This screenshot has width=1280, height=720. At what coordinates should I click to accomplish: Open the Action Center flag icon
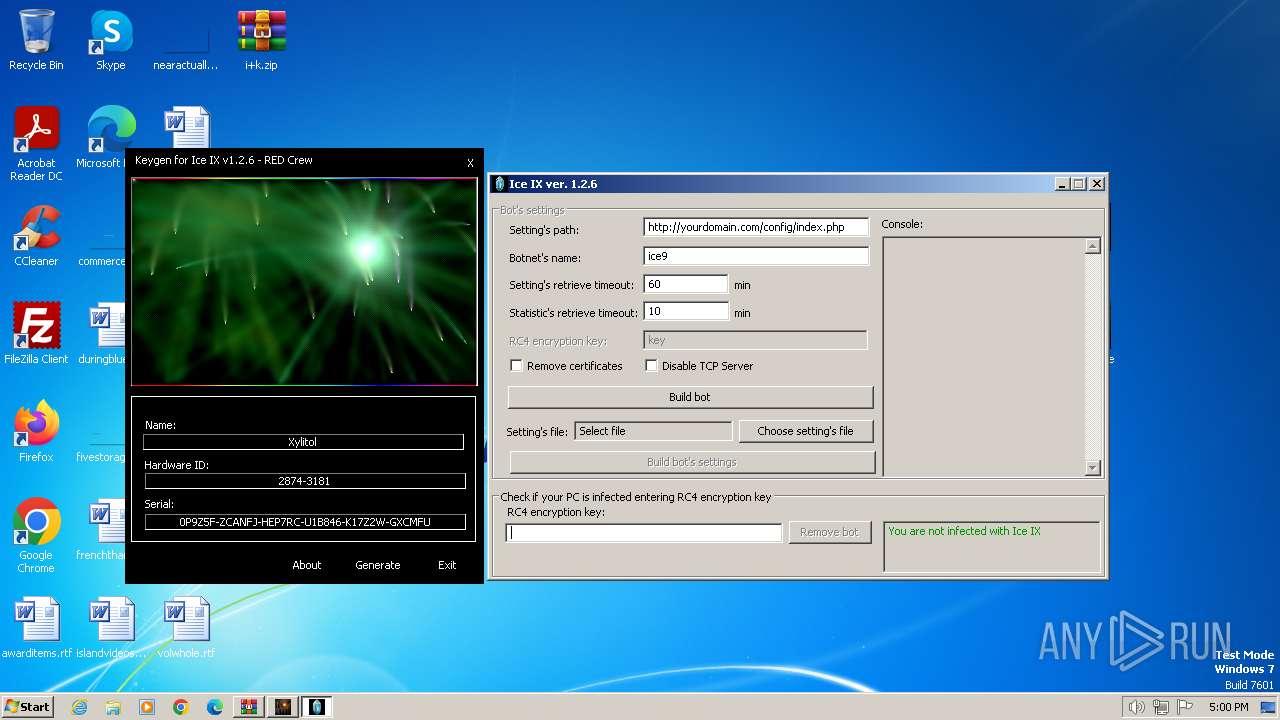coord(1185,707)
